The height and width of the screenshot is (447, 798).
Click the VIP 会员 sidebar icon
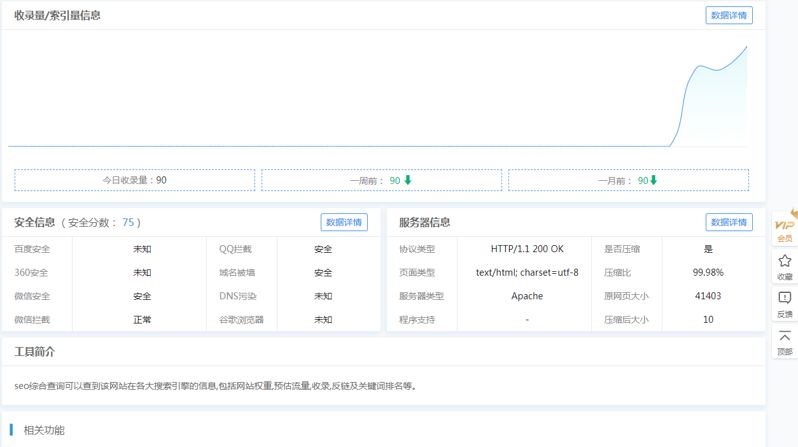785,227
